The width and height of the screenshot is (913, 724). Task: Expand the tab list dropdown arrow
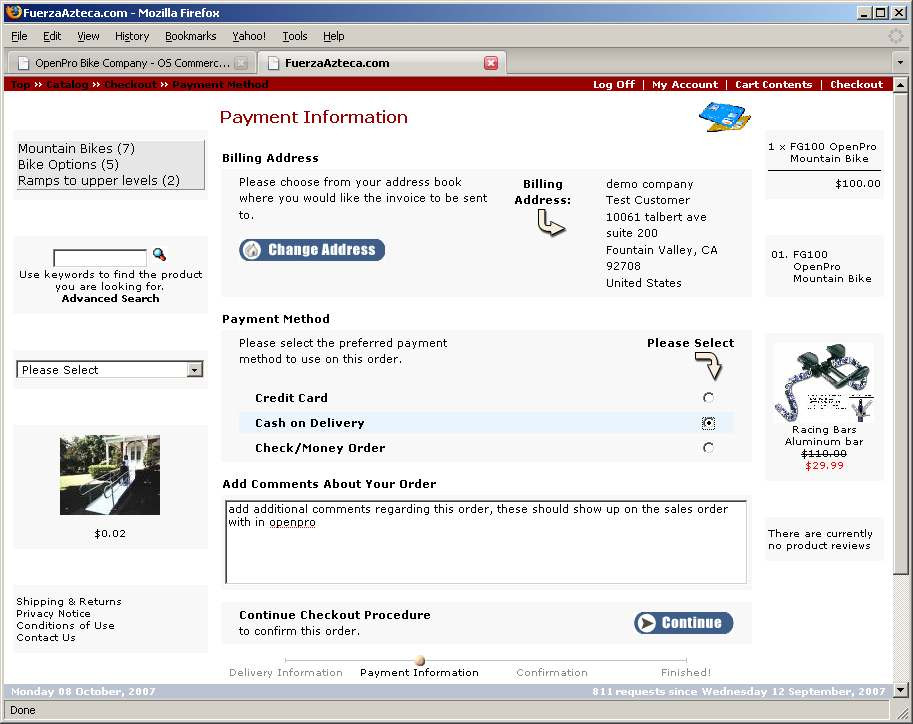[899, 63]
